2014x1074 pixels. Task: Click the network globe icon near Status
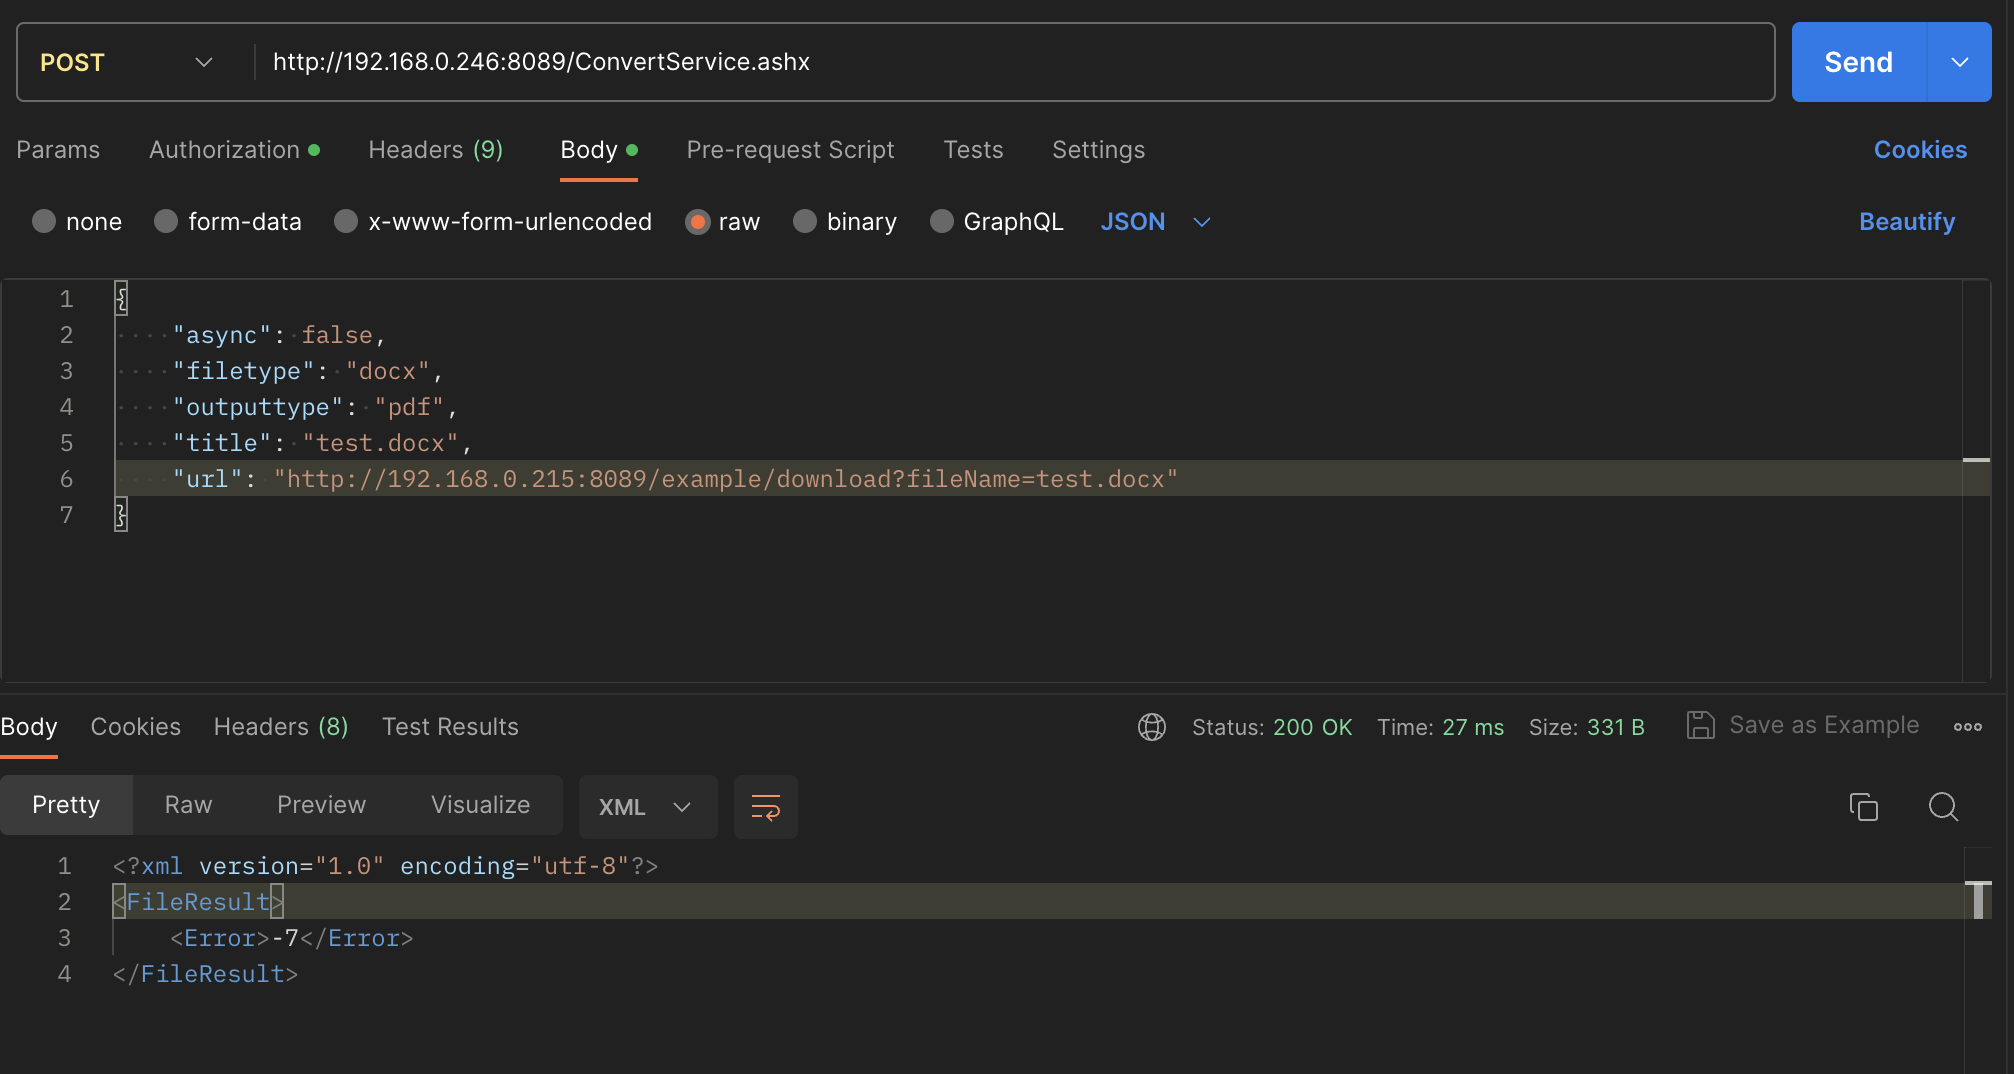tap(1152, 727)
